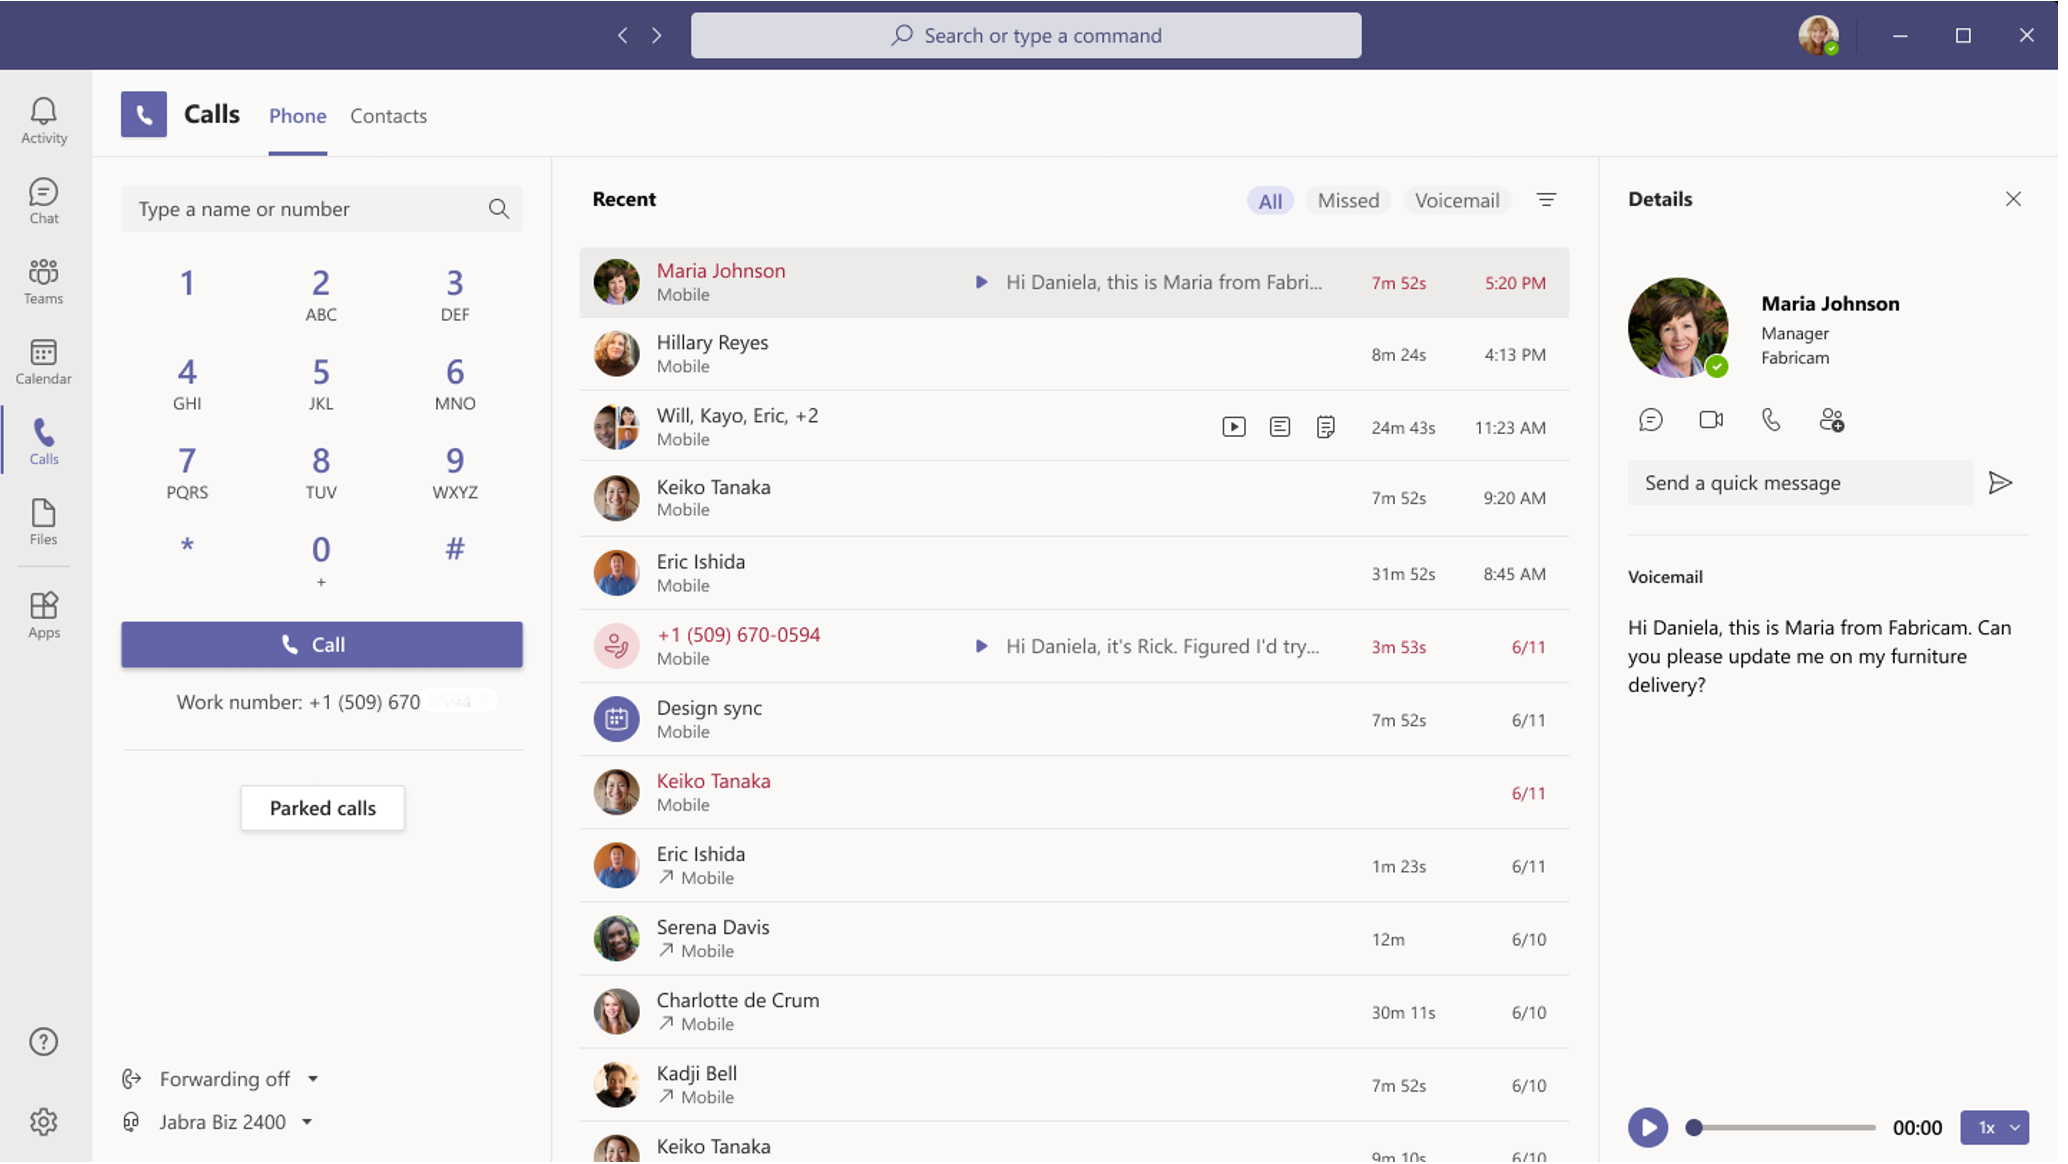2068x1164 pixels.
Task: Click the send message arrow icon
Action: [x=2003, y=481]
